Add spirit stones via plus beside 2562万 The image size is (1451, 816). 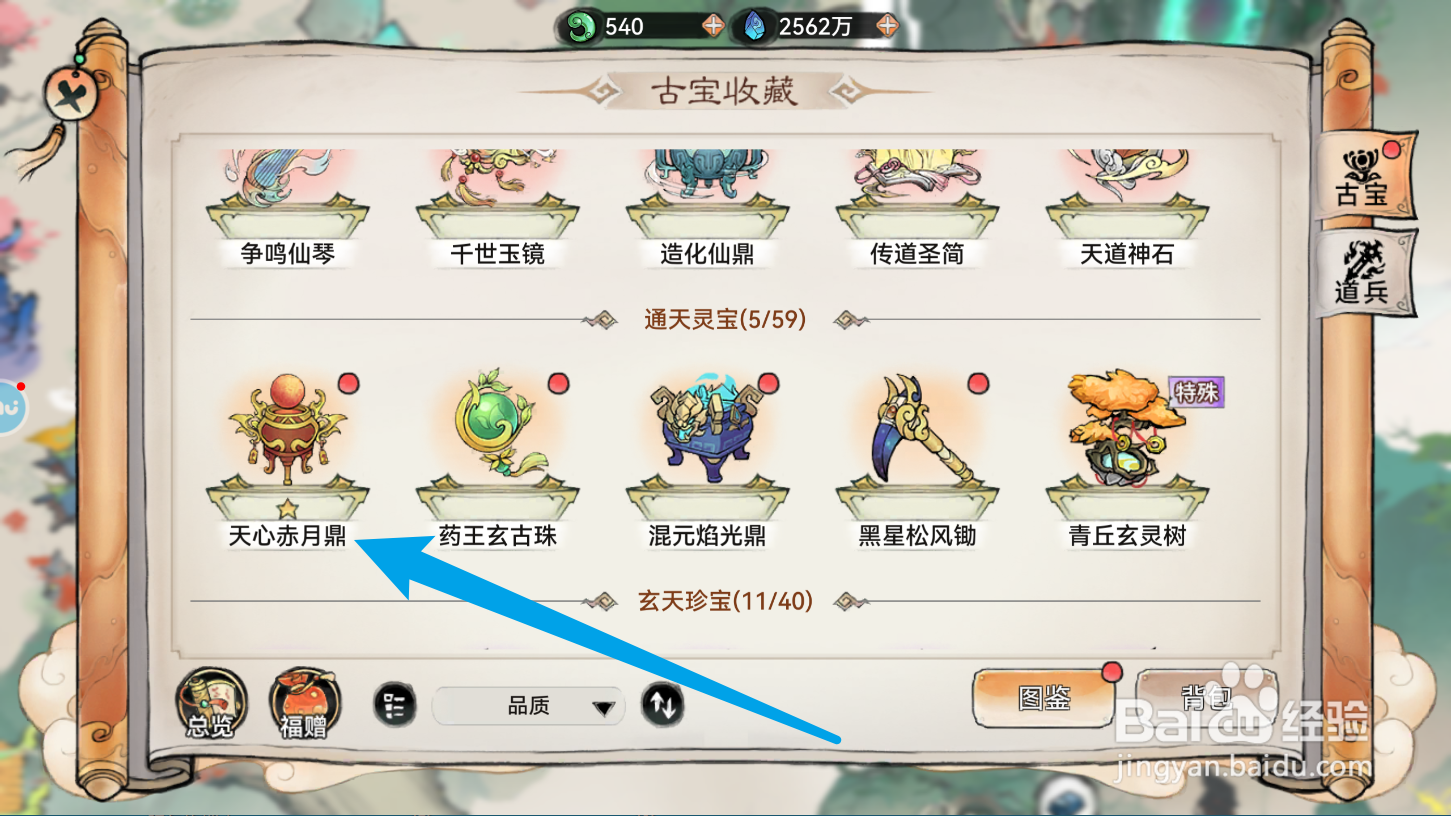[x=887, y=27]
